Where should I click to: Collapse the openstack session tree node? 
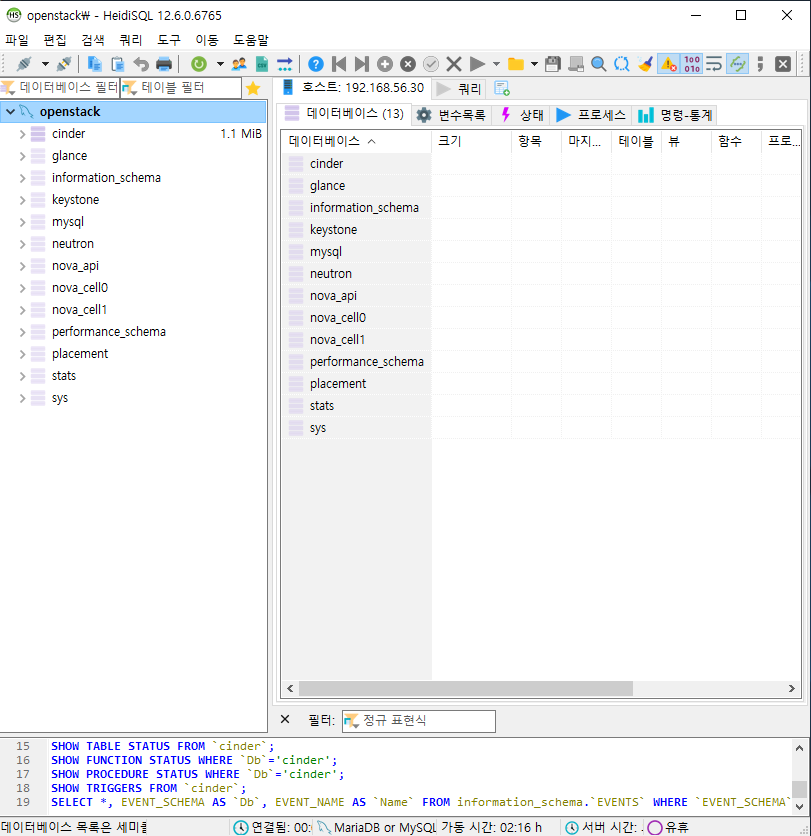[10, 111]
